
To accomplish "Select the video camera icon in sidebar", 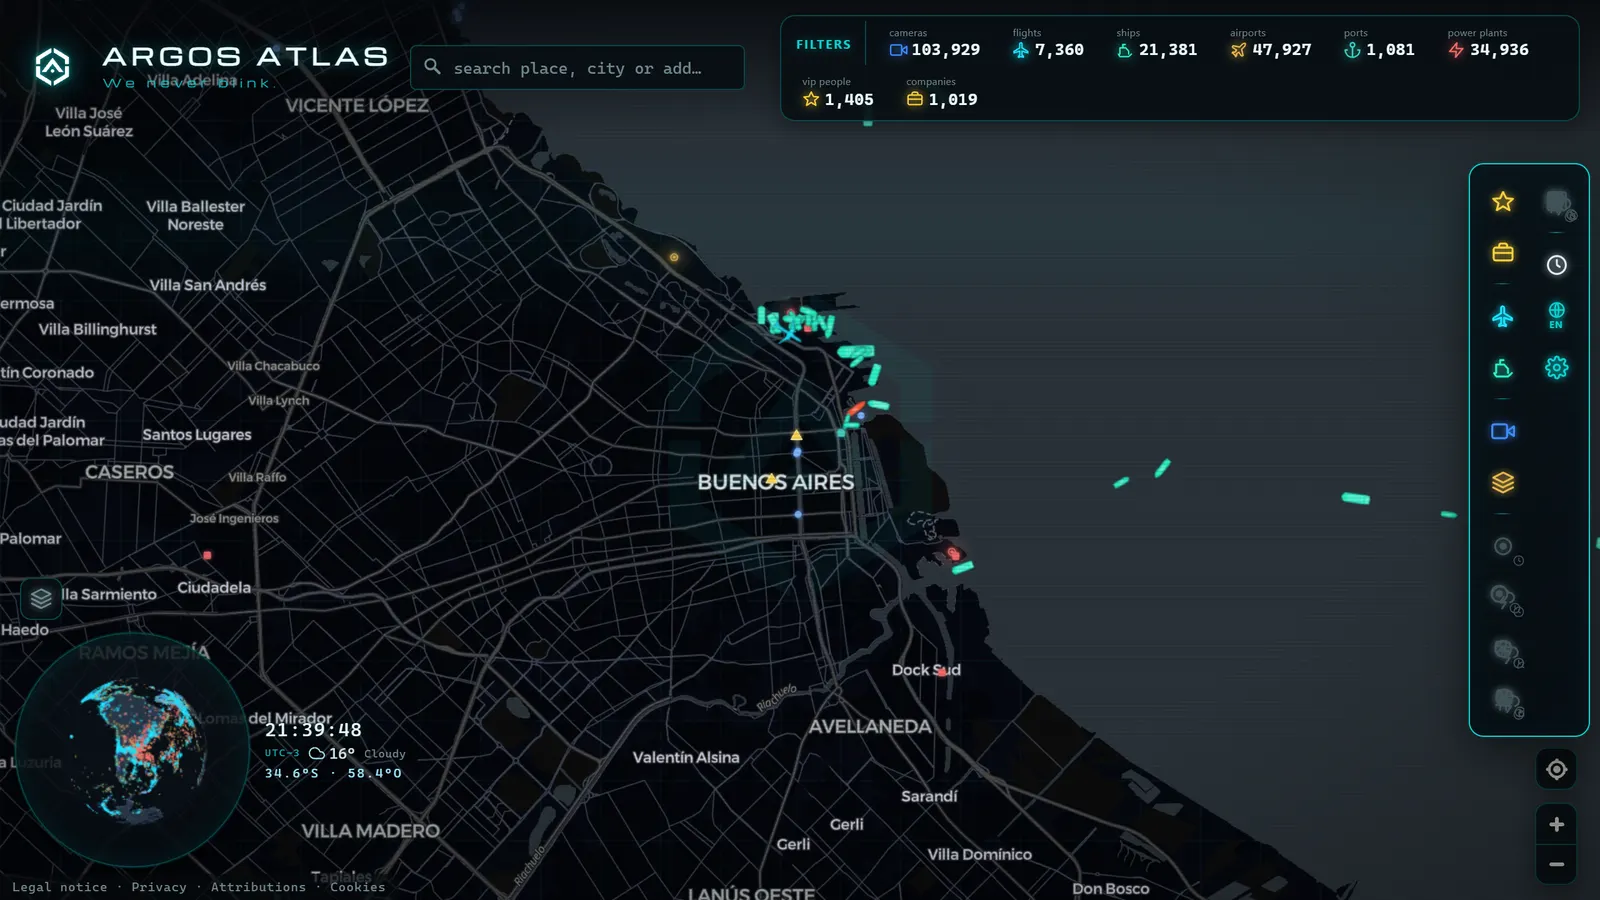I will [1502, 431].
